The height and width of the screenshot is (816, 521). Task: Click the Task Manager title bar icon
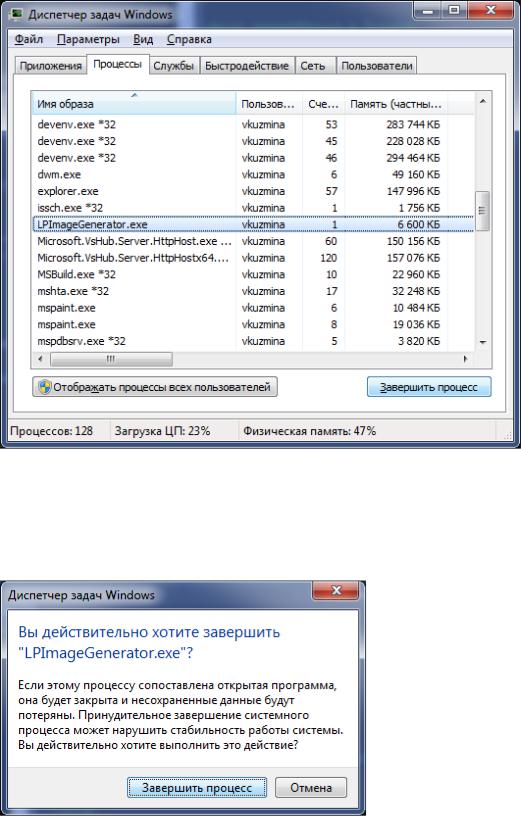pyautogui.click(x=16, y=14)
